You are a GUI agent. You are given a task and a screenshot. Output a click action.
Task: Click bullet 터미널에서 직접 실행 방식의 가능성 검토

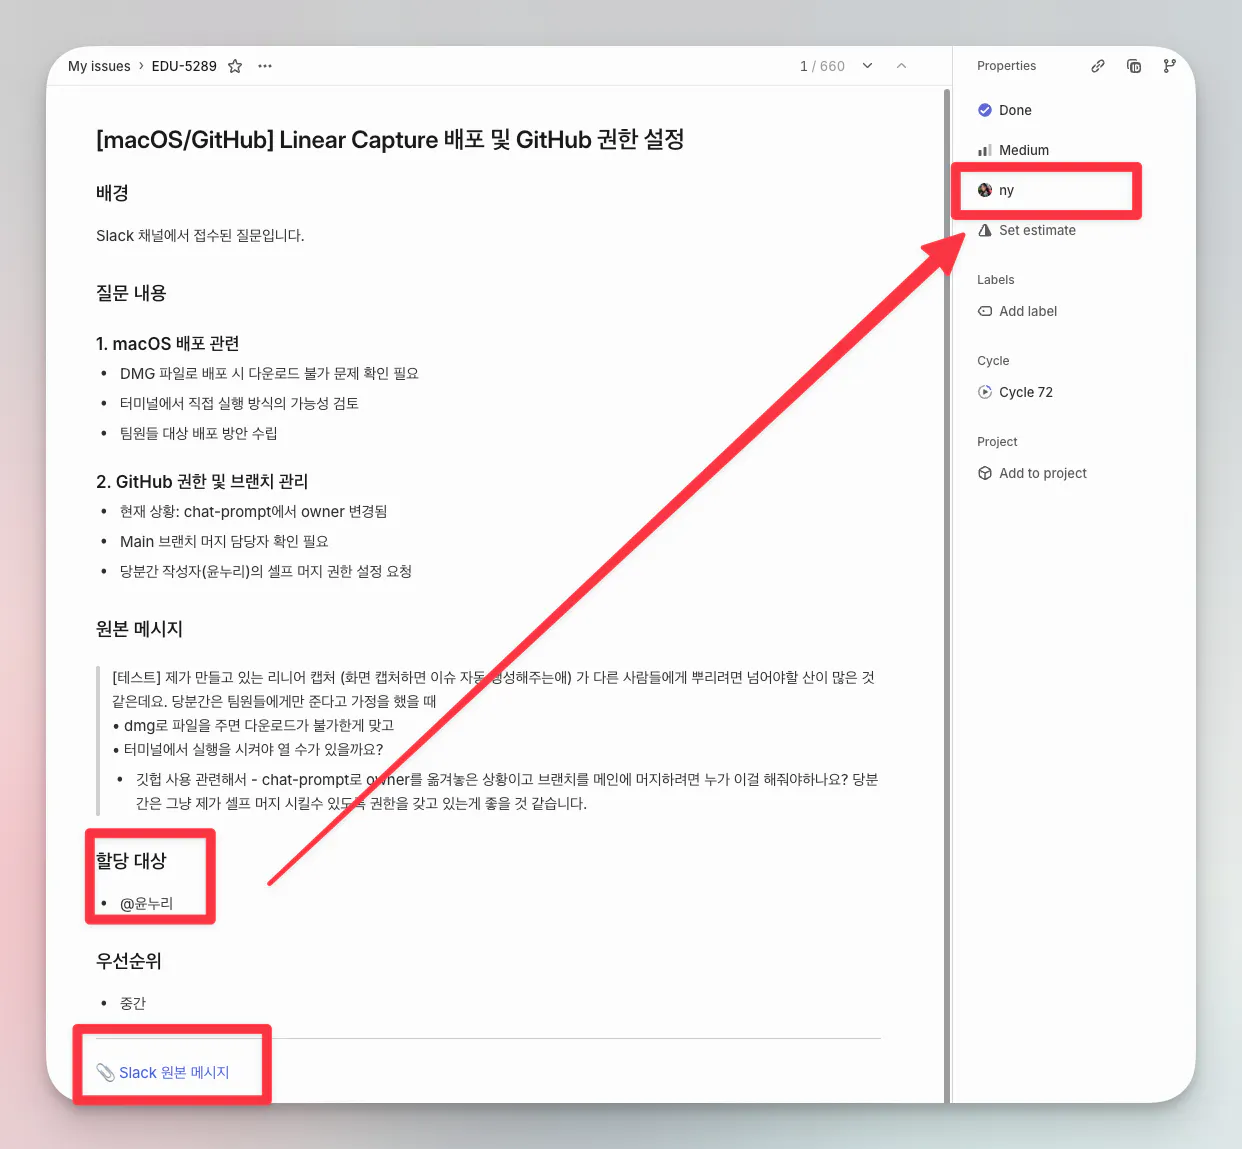coord(239,404)
